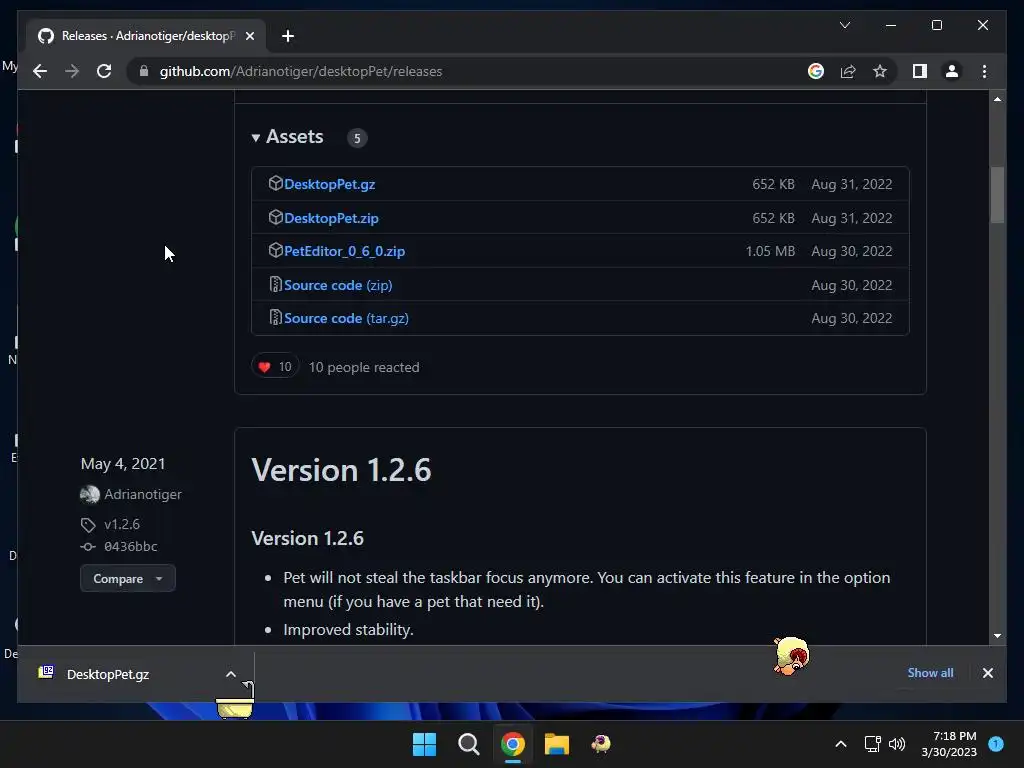The image size is (1024, 768).
Task: Download Source code (tar.gz)
Action: pos(346,319)
